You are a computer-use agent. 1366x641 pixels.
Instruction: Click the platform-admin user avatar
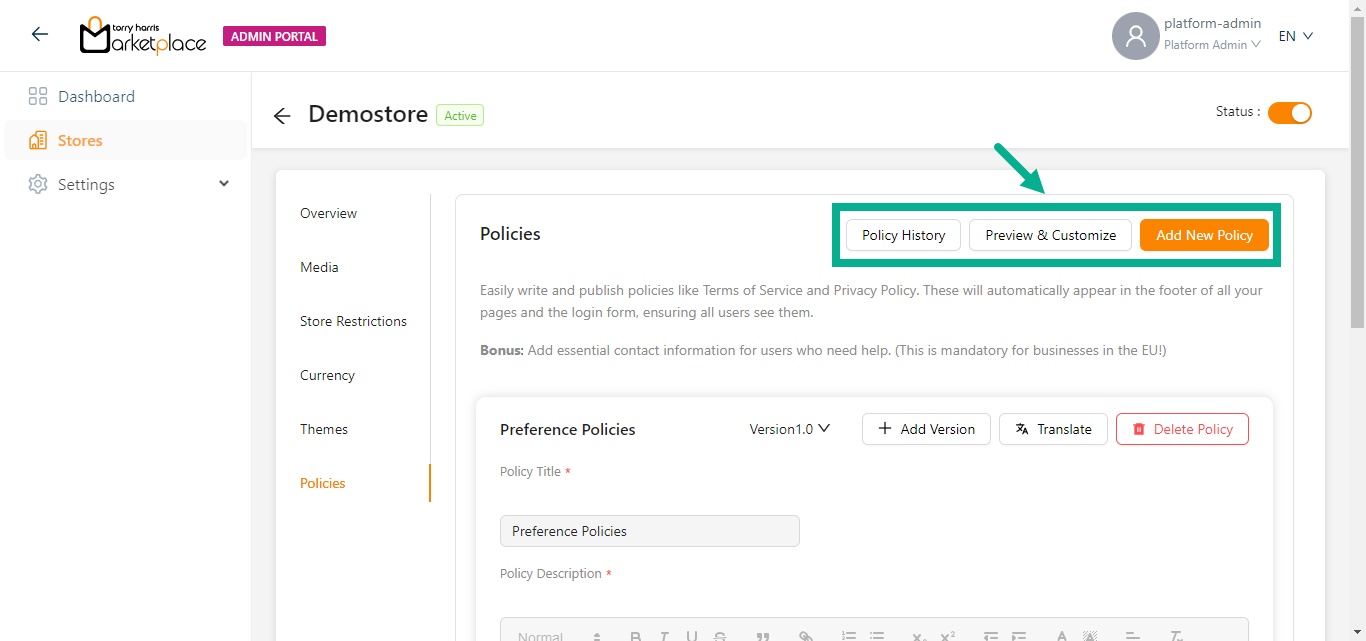coord(1135,36)
